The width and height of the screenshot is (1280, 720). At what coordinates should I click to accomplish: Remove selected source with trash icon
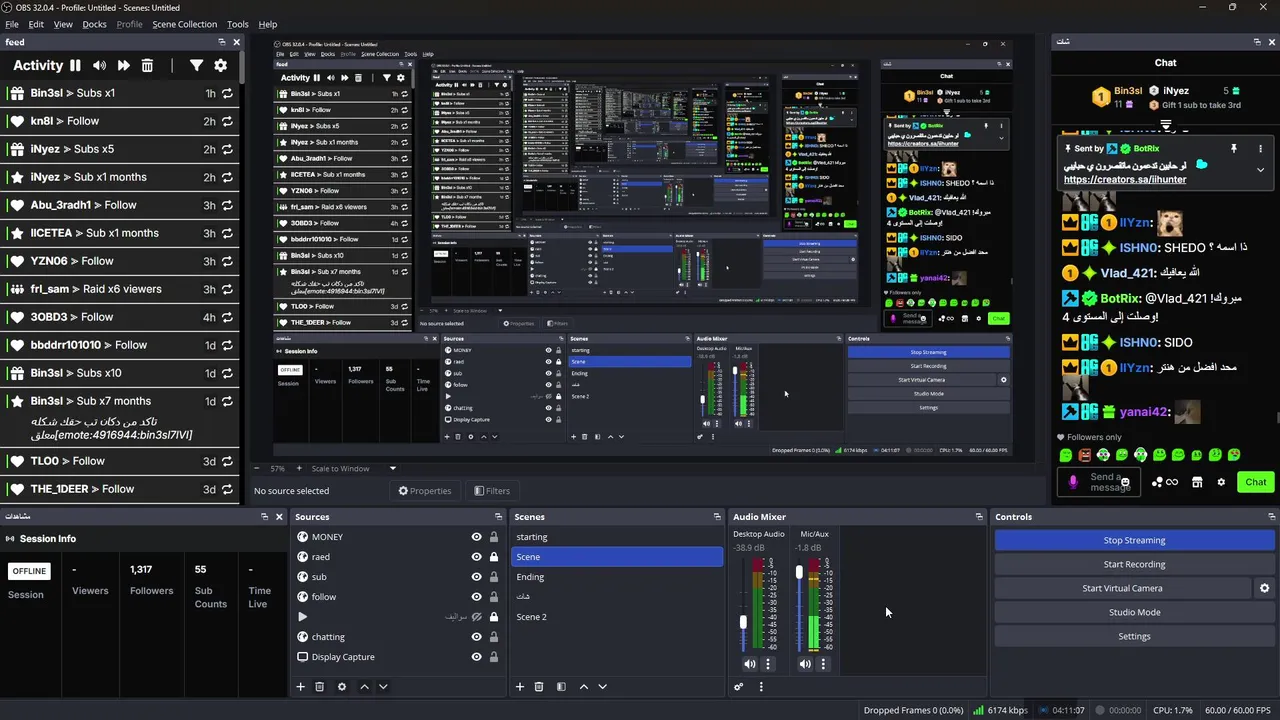319,687
